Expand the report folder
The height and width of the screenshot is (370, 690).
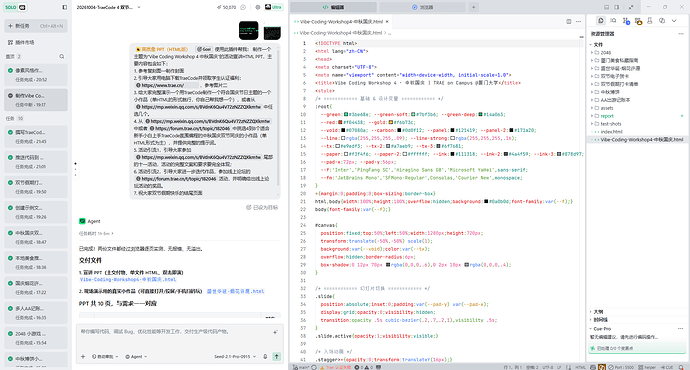tap(607, 116)
